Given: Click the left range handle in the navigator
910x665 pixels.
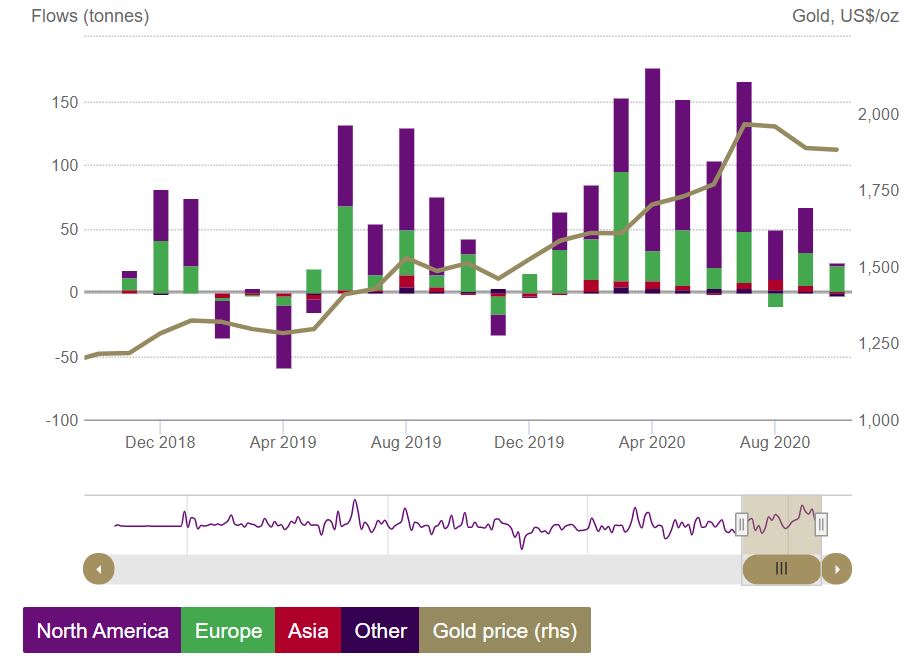Looking at the screenshot, I should 742,523.
